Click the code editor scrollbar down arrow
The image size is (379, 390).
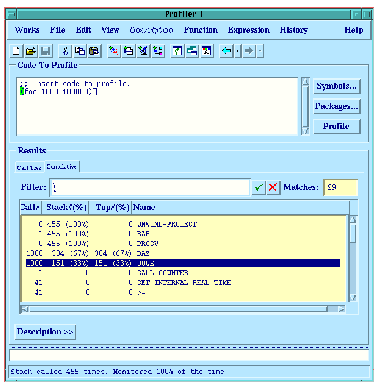(x=305, y=131)
